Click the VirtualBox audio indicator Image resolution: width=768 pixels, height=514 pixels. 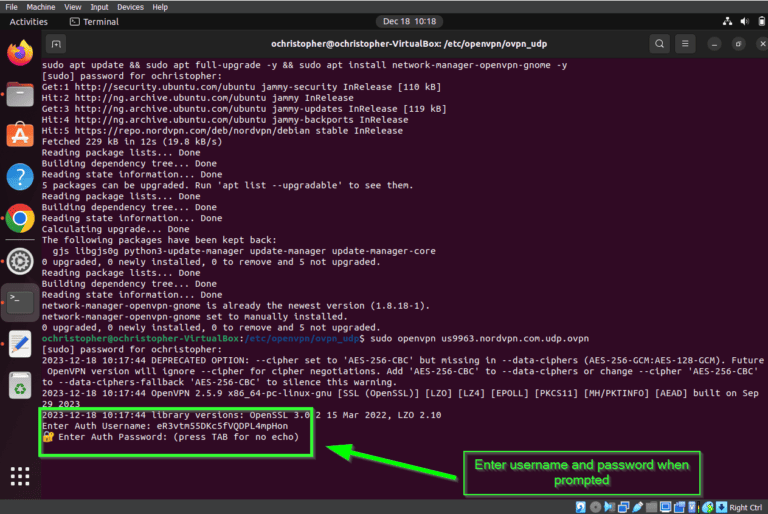[609, 507]
